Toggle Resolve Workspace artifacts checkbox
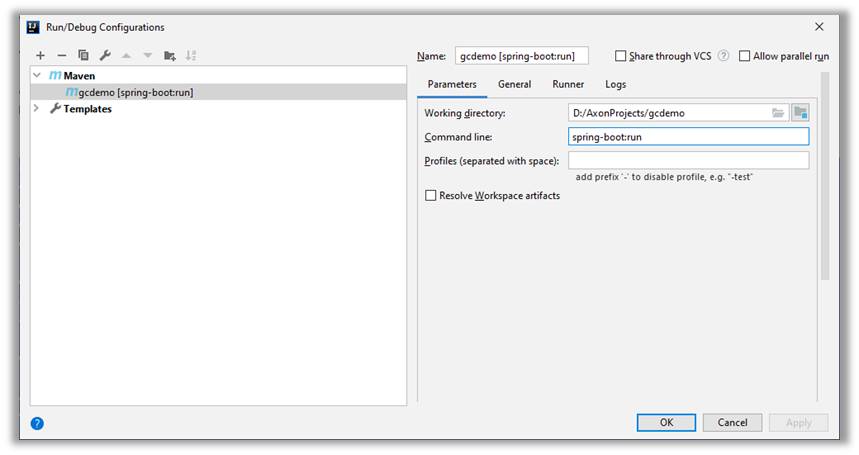 [431, 196]
